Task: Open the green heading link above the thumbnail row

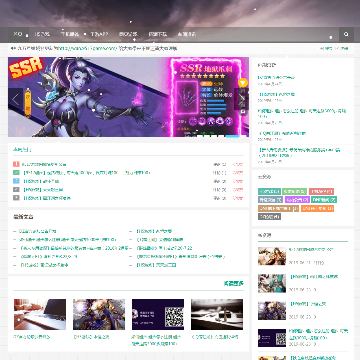Action: [x=233, y=284]
